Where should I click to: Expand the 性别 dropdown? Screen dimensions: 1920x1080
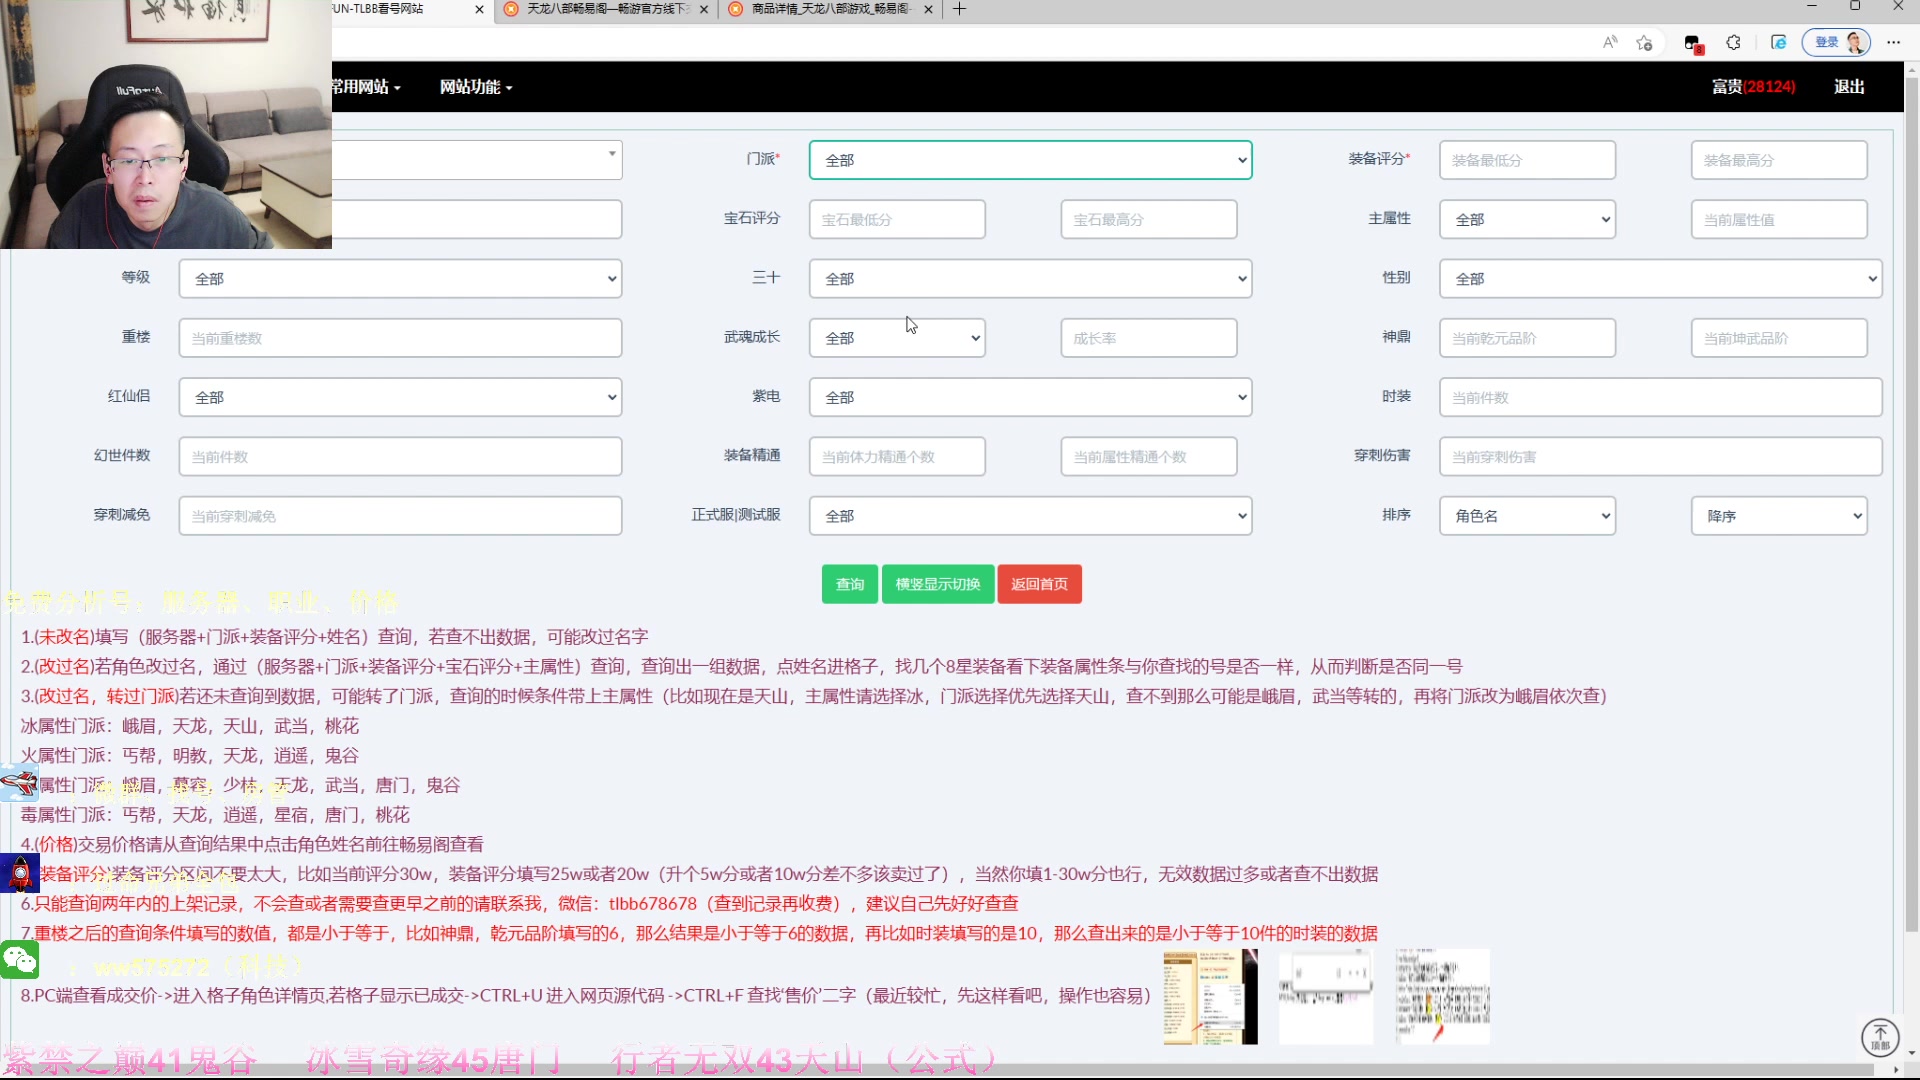(x=1660, y=278)
